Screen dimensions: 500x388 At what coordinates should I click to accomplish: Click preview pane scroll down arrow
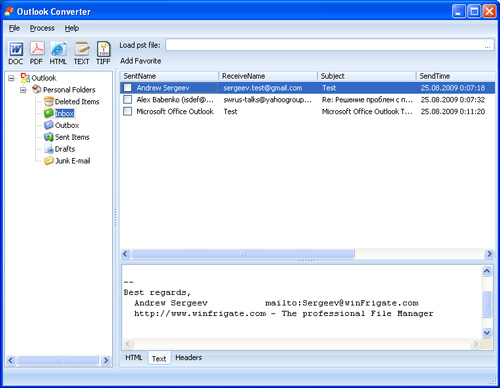(x=487, y=333)
